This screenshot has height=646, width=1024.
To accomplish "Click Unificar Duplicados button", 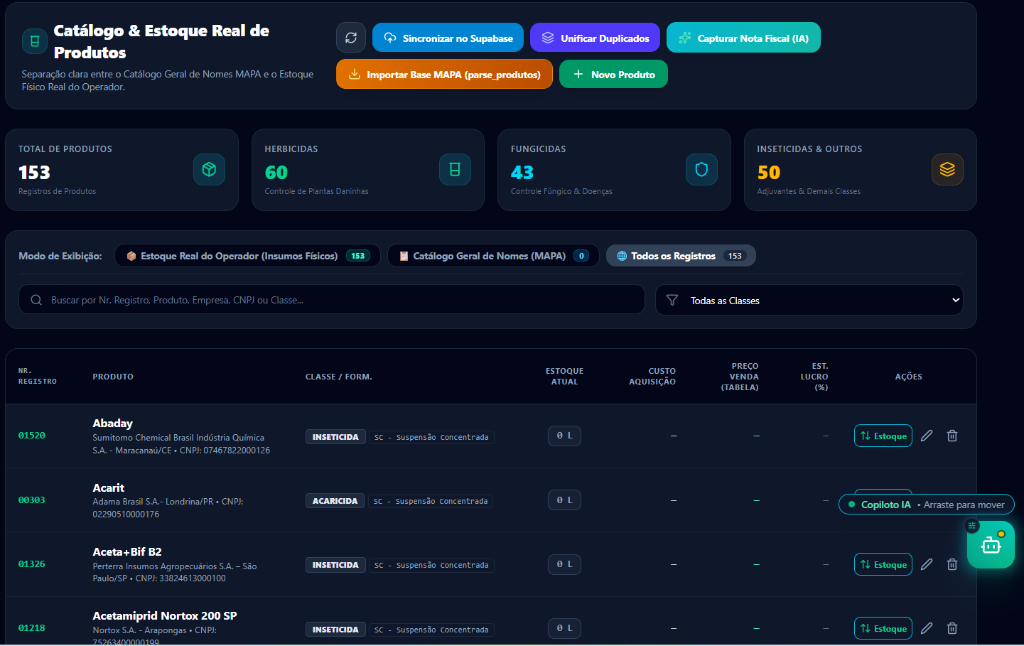I will point(595,38).
